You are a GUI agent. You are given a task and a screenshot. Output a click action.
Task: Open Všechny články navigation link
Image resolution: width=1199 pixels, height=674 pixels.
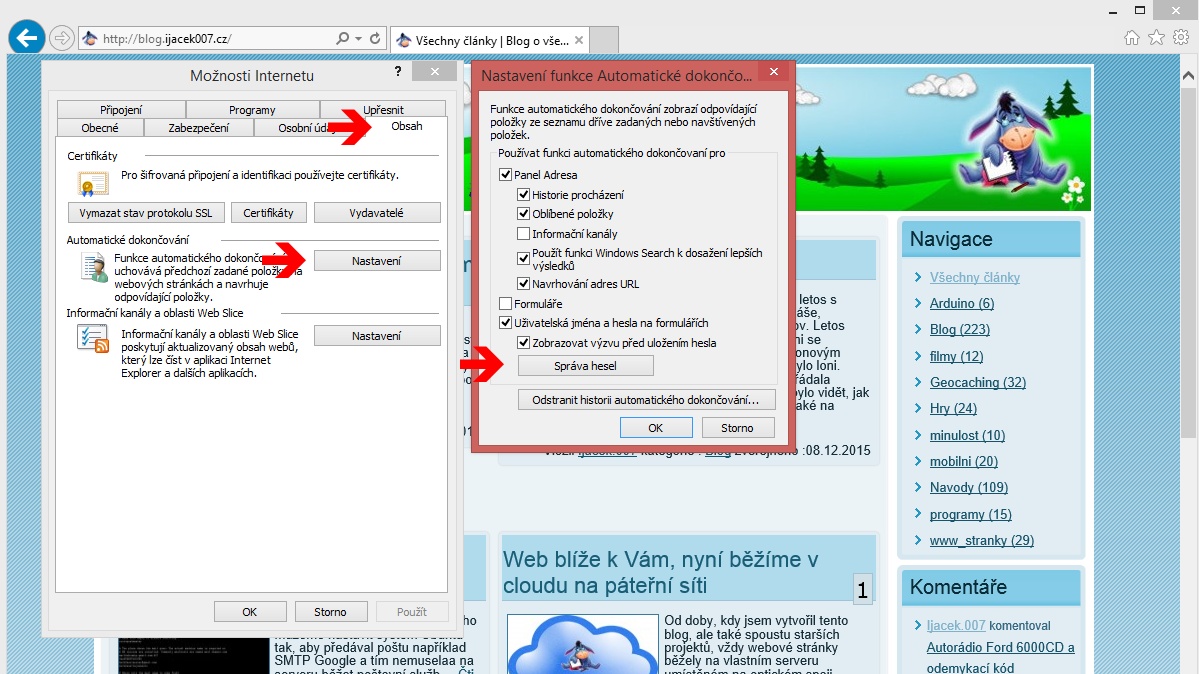point(975,277)
